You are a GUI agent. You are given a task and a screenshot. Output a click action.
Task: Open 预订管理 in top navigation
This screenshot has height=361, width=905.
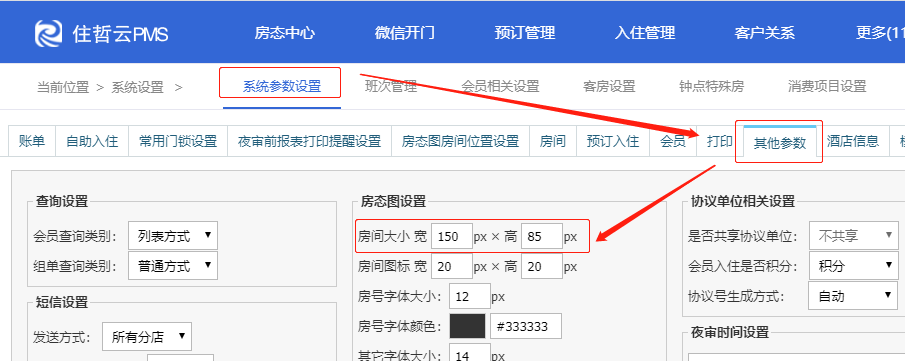525,33
